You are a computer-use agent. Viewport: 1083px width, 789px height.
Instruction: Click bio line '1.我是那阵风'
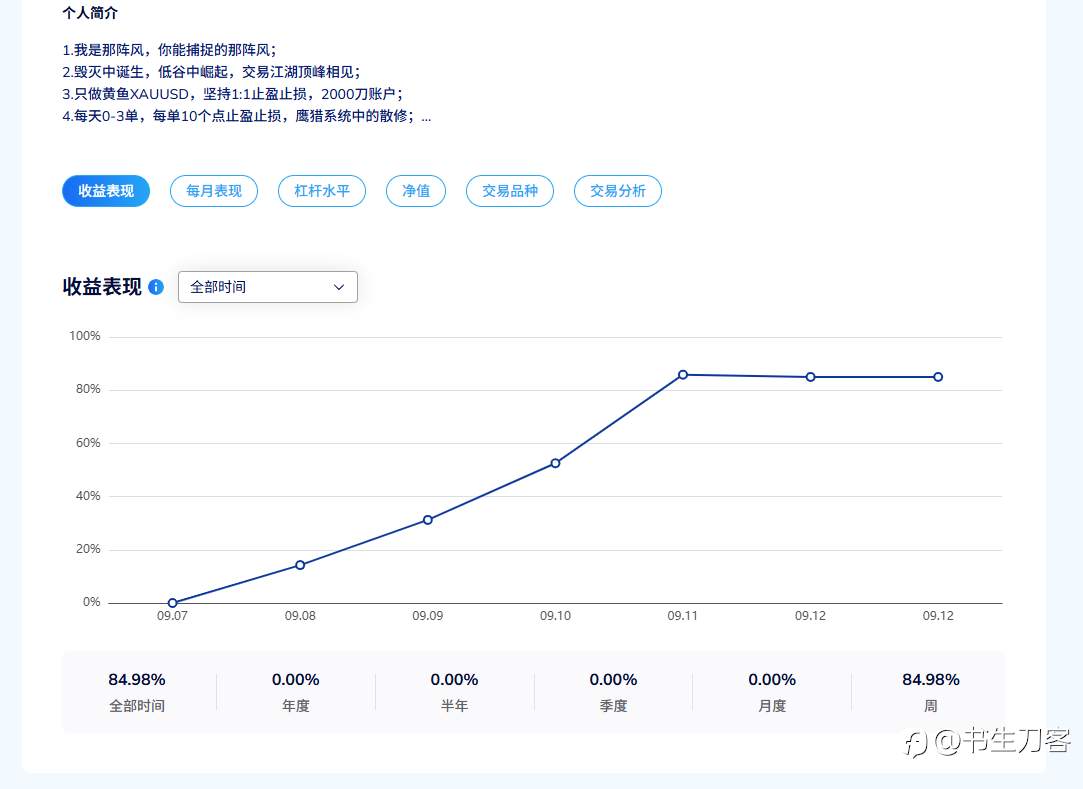[169, 50]
